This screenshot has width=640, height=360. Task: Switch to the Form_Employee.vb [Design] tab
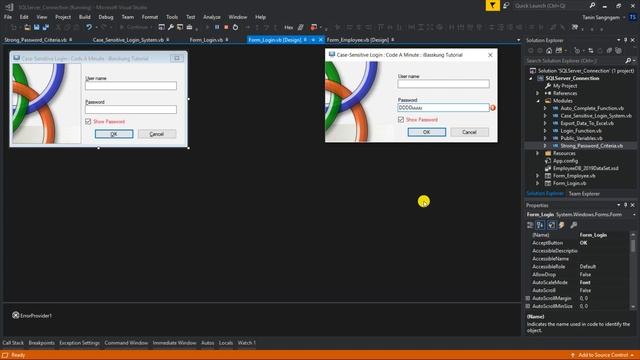pyautogui.click(x=358, y=40)
